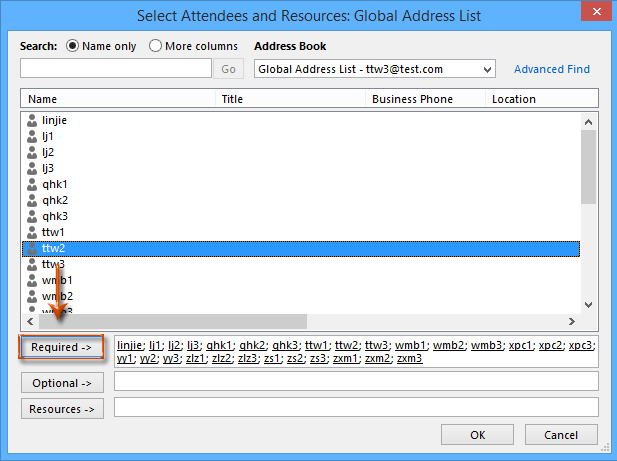Screen dimensions: 617x461
Task: Close the Select Attendees dialog window
Action: [x=597, y=11]
